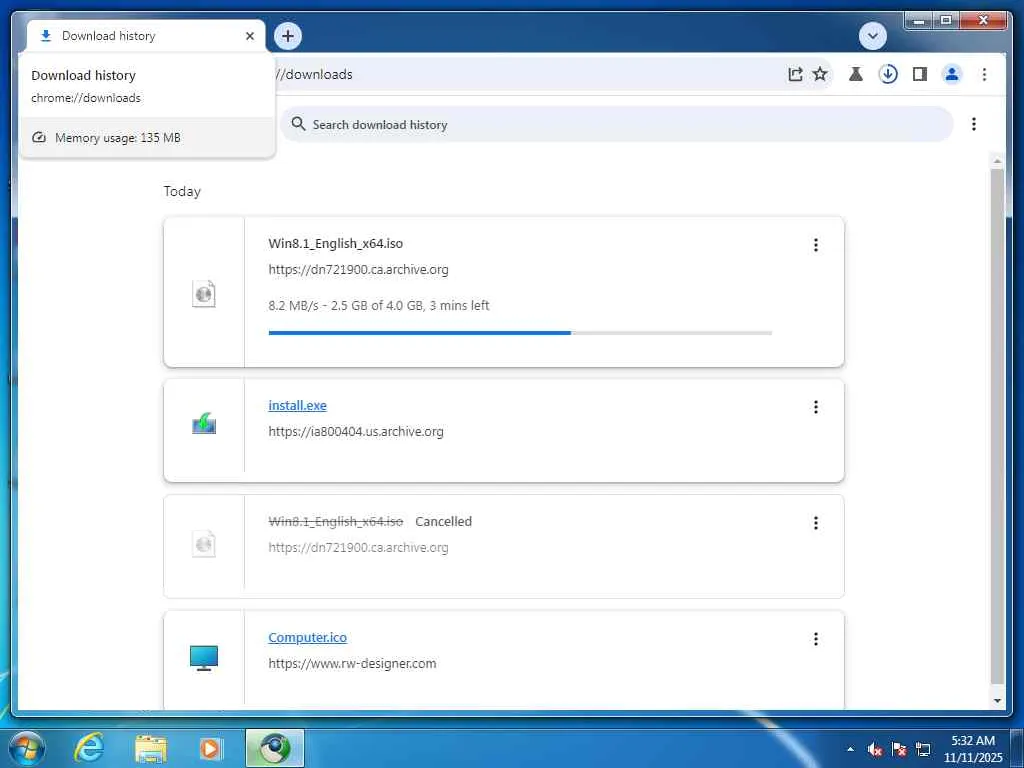Bookmark this page with the star
Viewport: 1024px width, 768px height.
[x=820, y=74]
